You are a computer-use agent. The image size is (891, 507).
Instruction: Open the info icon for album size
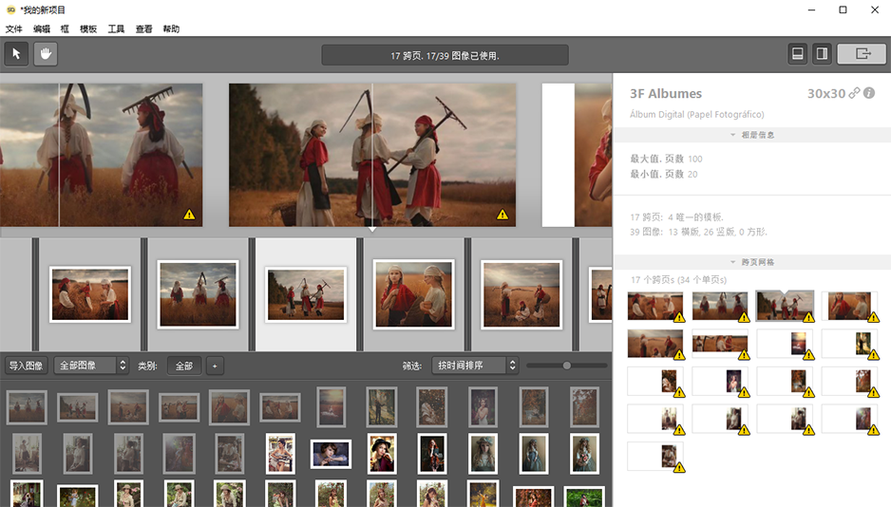pos(869,93)
